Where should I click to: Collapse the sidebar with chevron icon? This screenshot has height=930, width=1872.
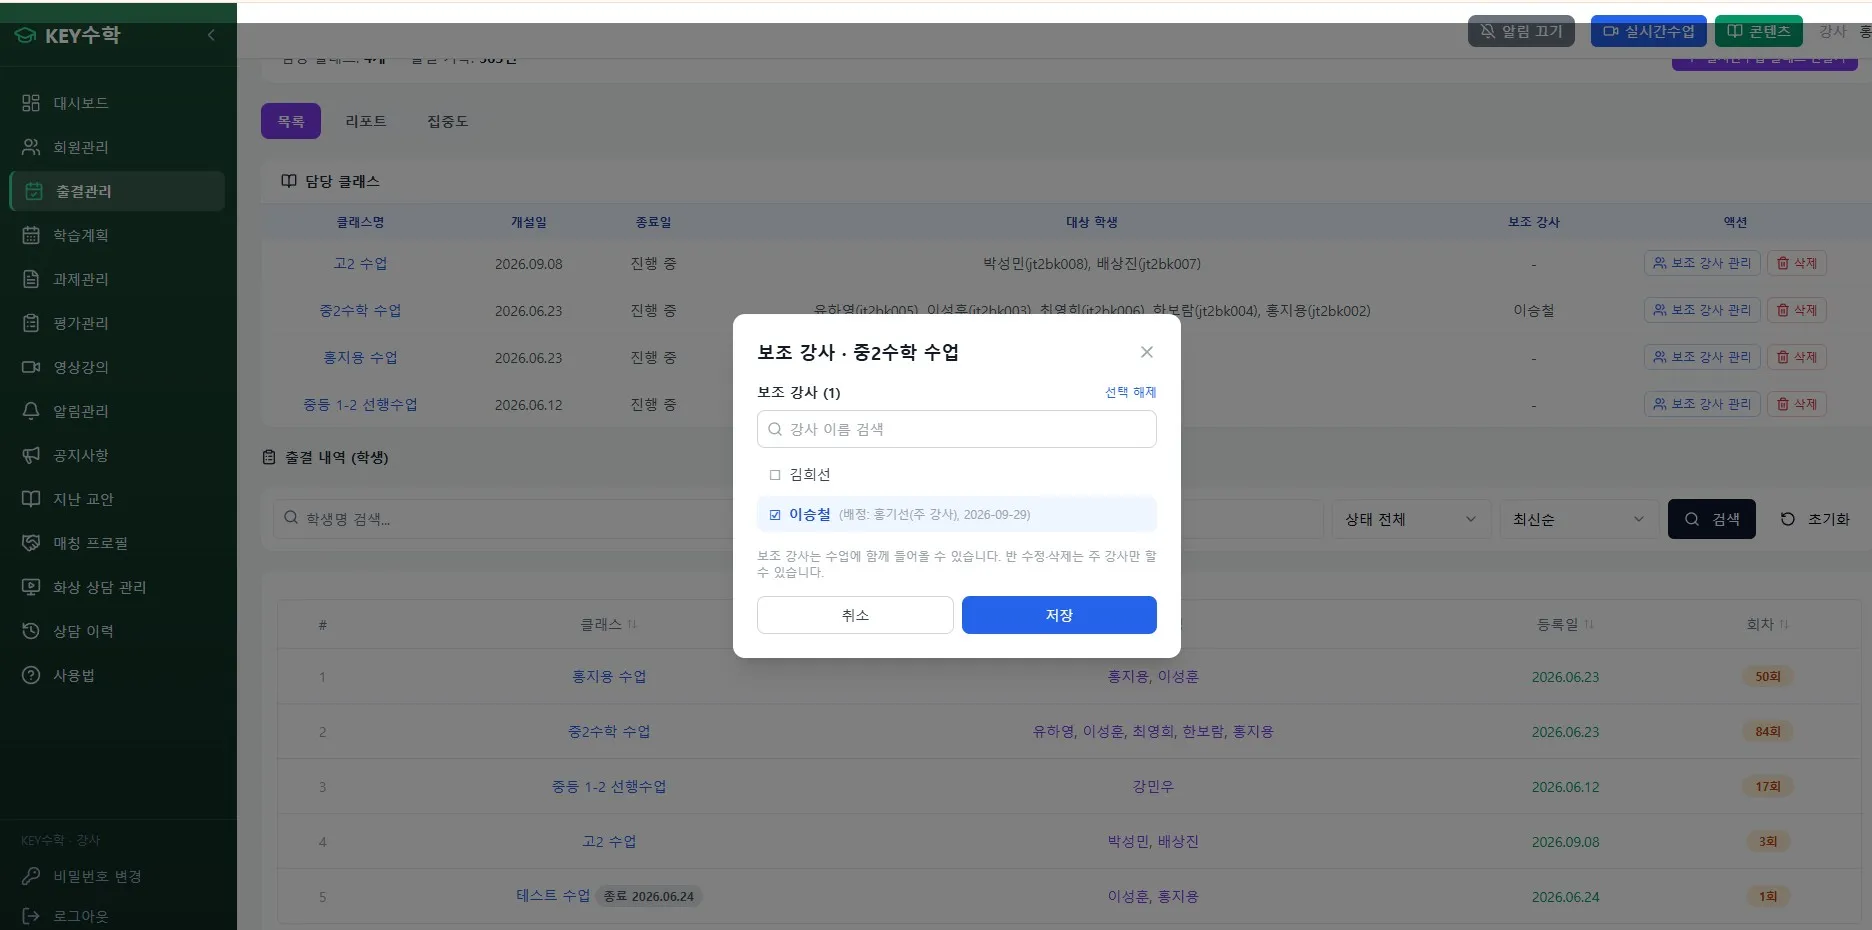(211, 35)
